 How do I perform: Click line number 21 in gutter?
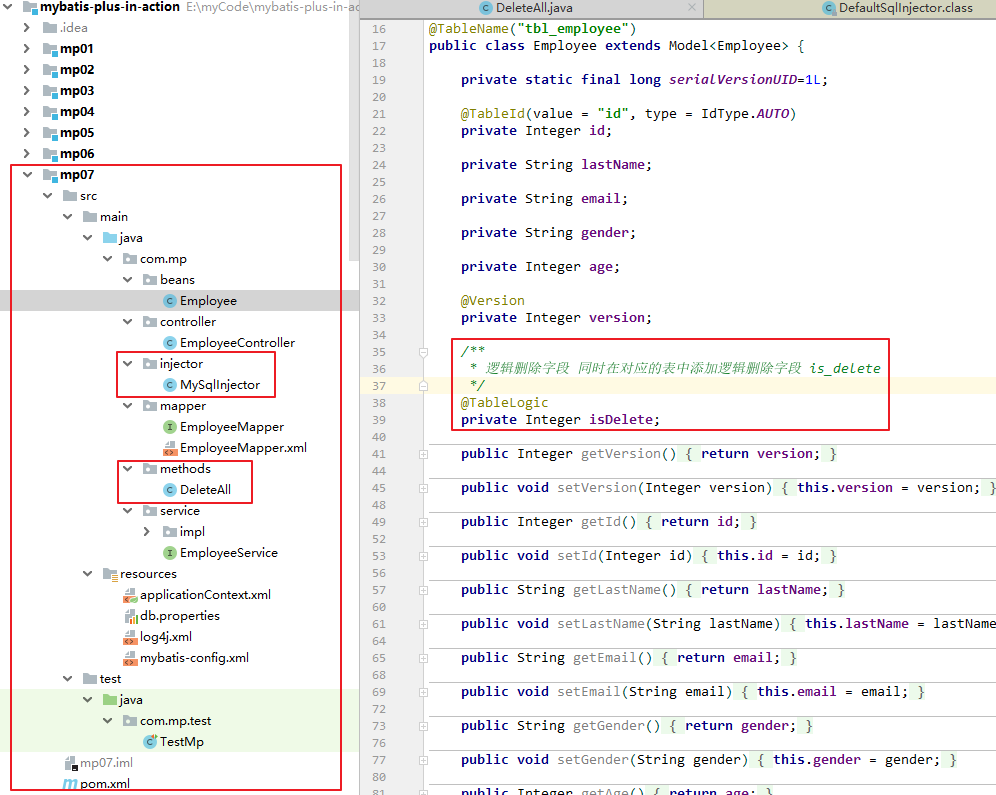tap(379, 114)
